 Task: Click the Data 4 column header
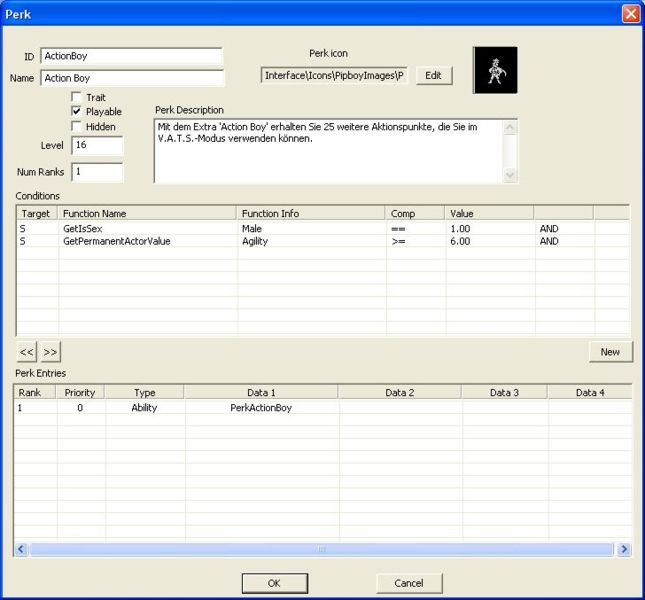590,393
